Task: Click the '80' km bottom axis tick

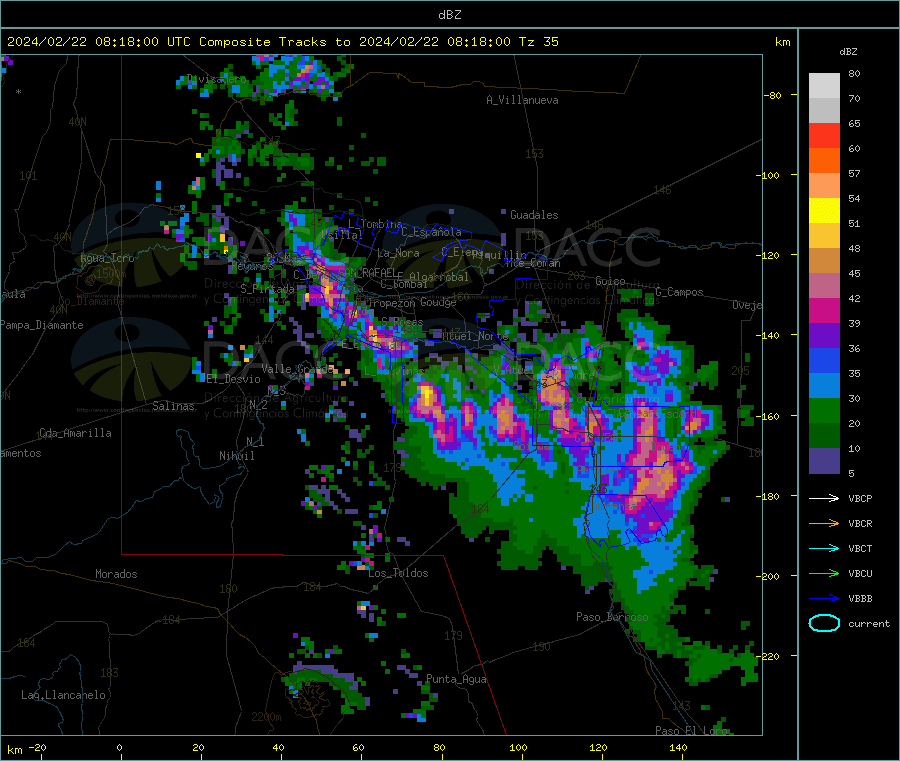Action: click(439, 747)
